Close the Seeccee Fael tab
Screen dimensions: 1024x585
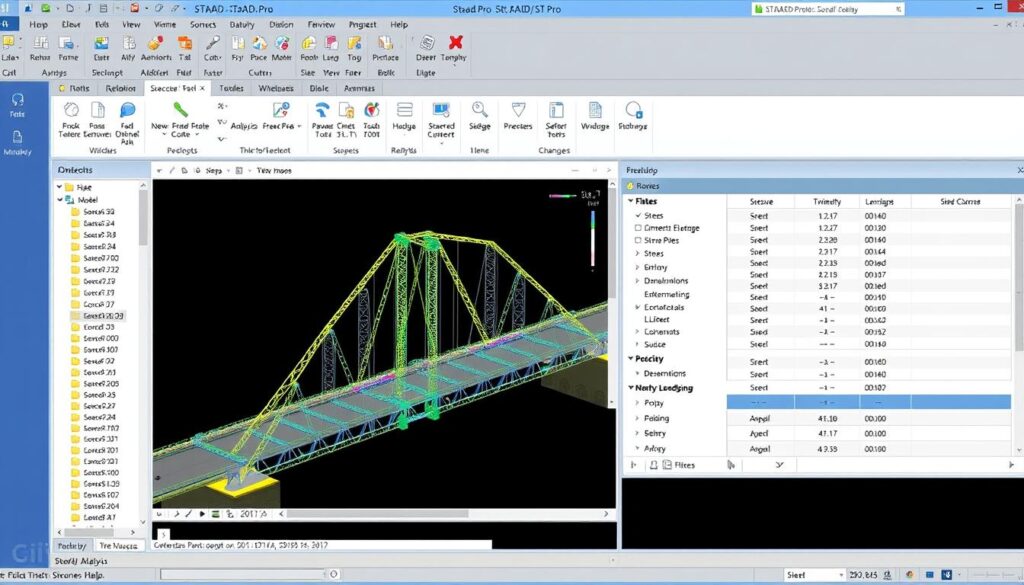[202, 88]
